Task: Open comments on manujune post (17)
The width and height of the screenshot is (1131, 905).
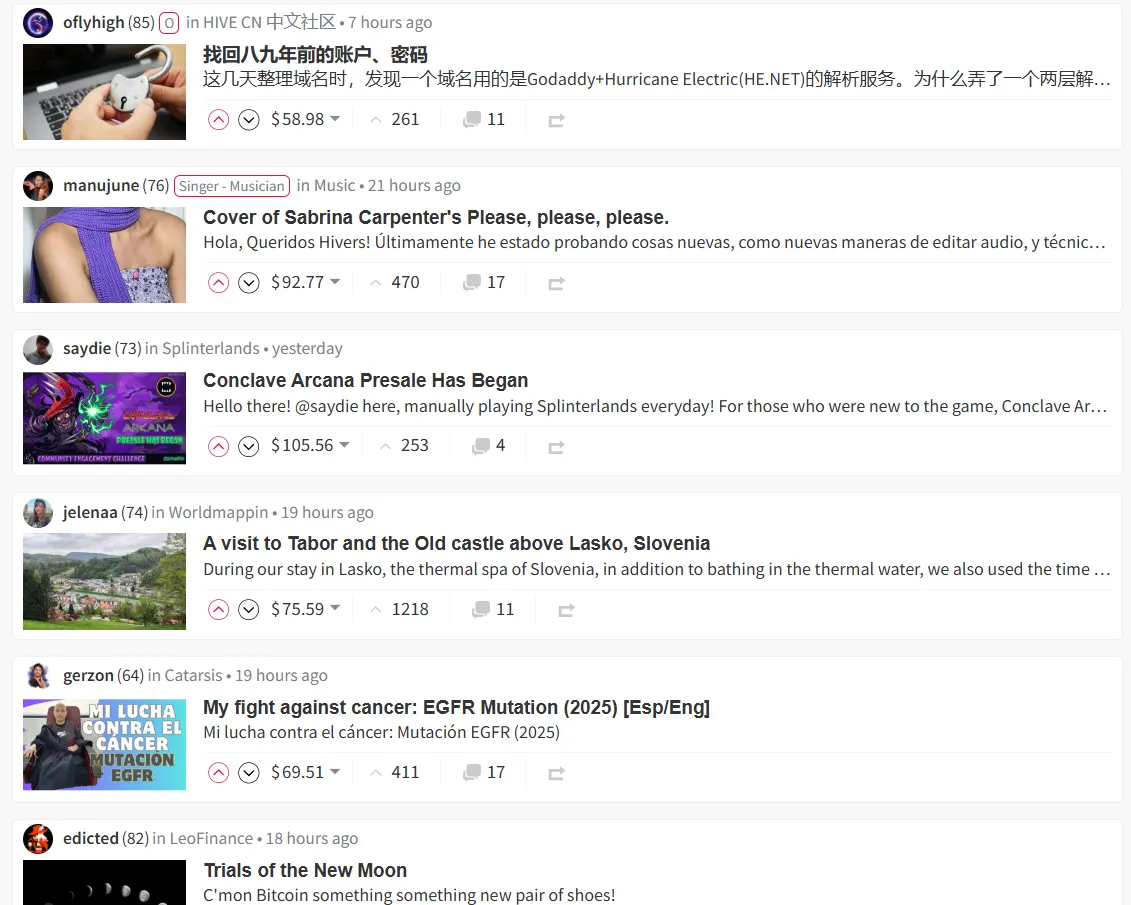Action: pos(483,283)
